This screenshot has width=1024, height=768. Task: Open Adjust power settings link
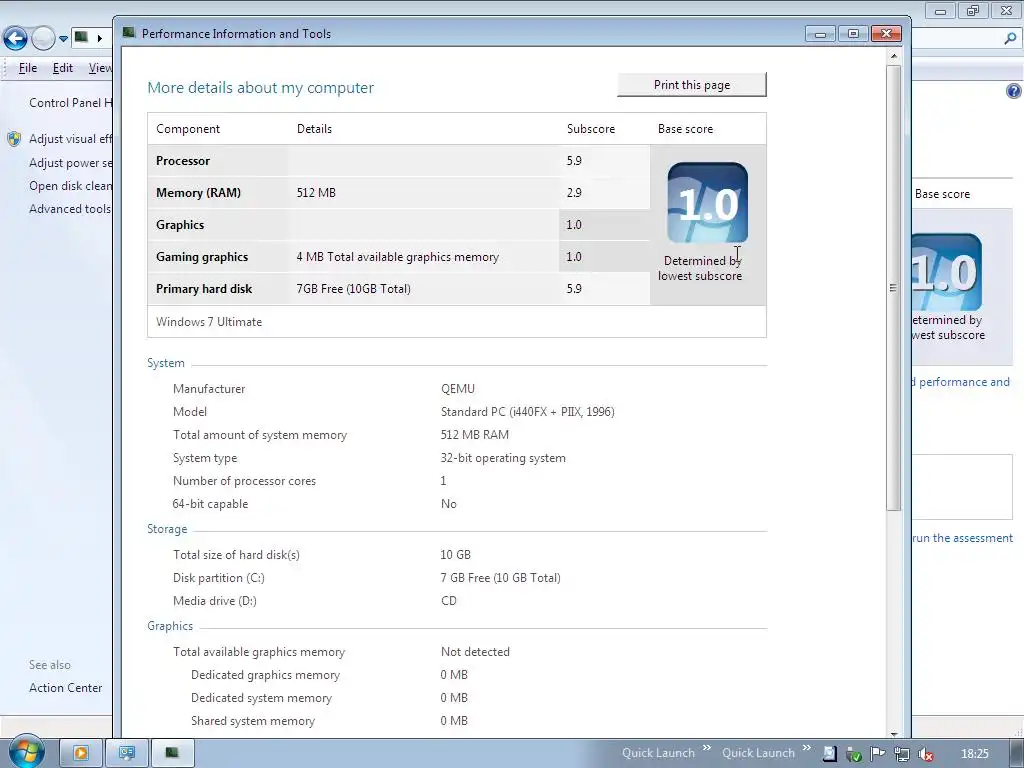click(71, 163)
